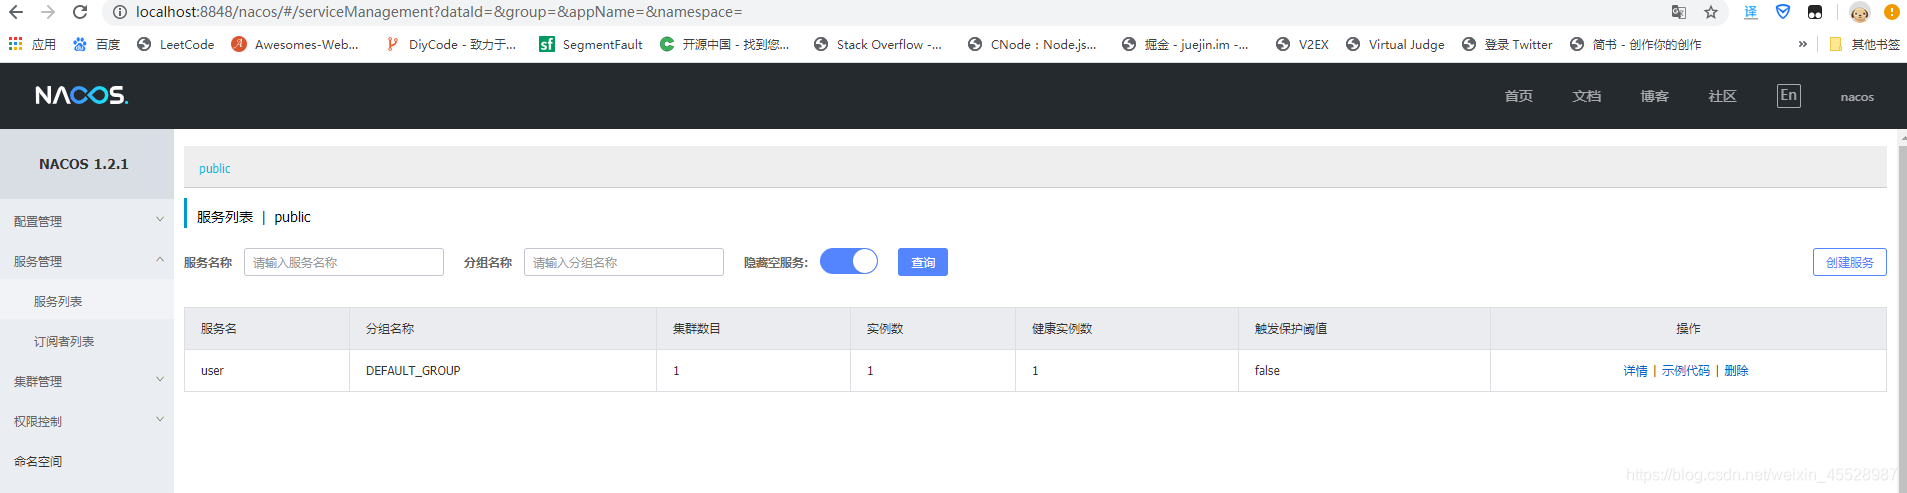Reload the page with refresh icon

[80, 12]
